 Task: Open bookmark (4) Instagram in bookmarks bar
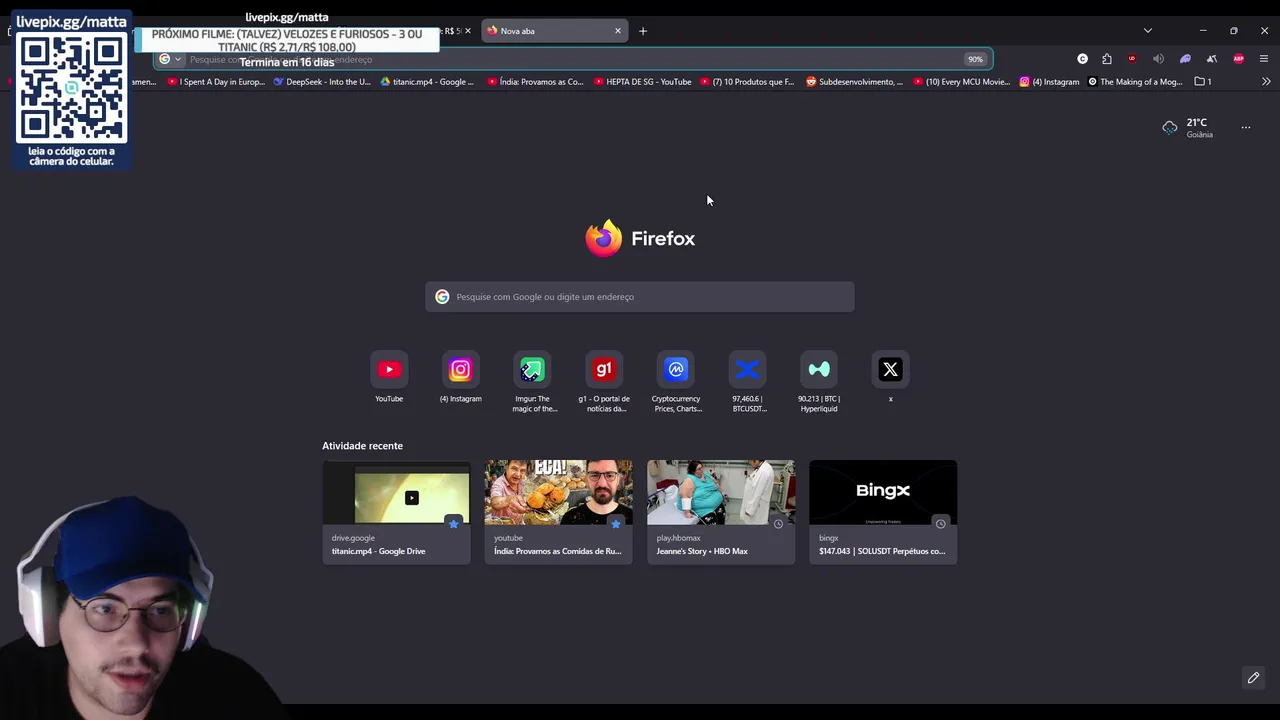click(1050, 82)
